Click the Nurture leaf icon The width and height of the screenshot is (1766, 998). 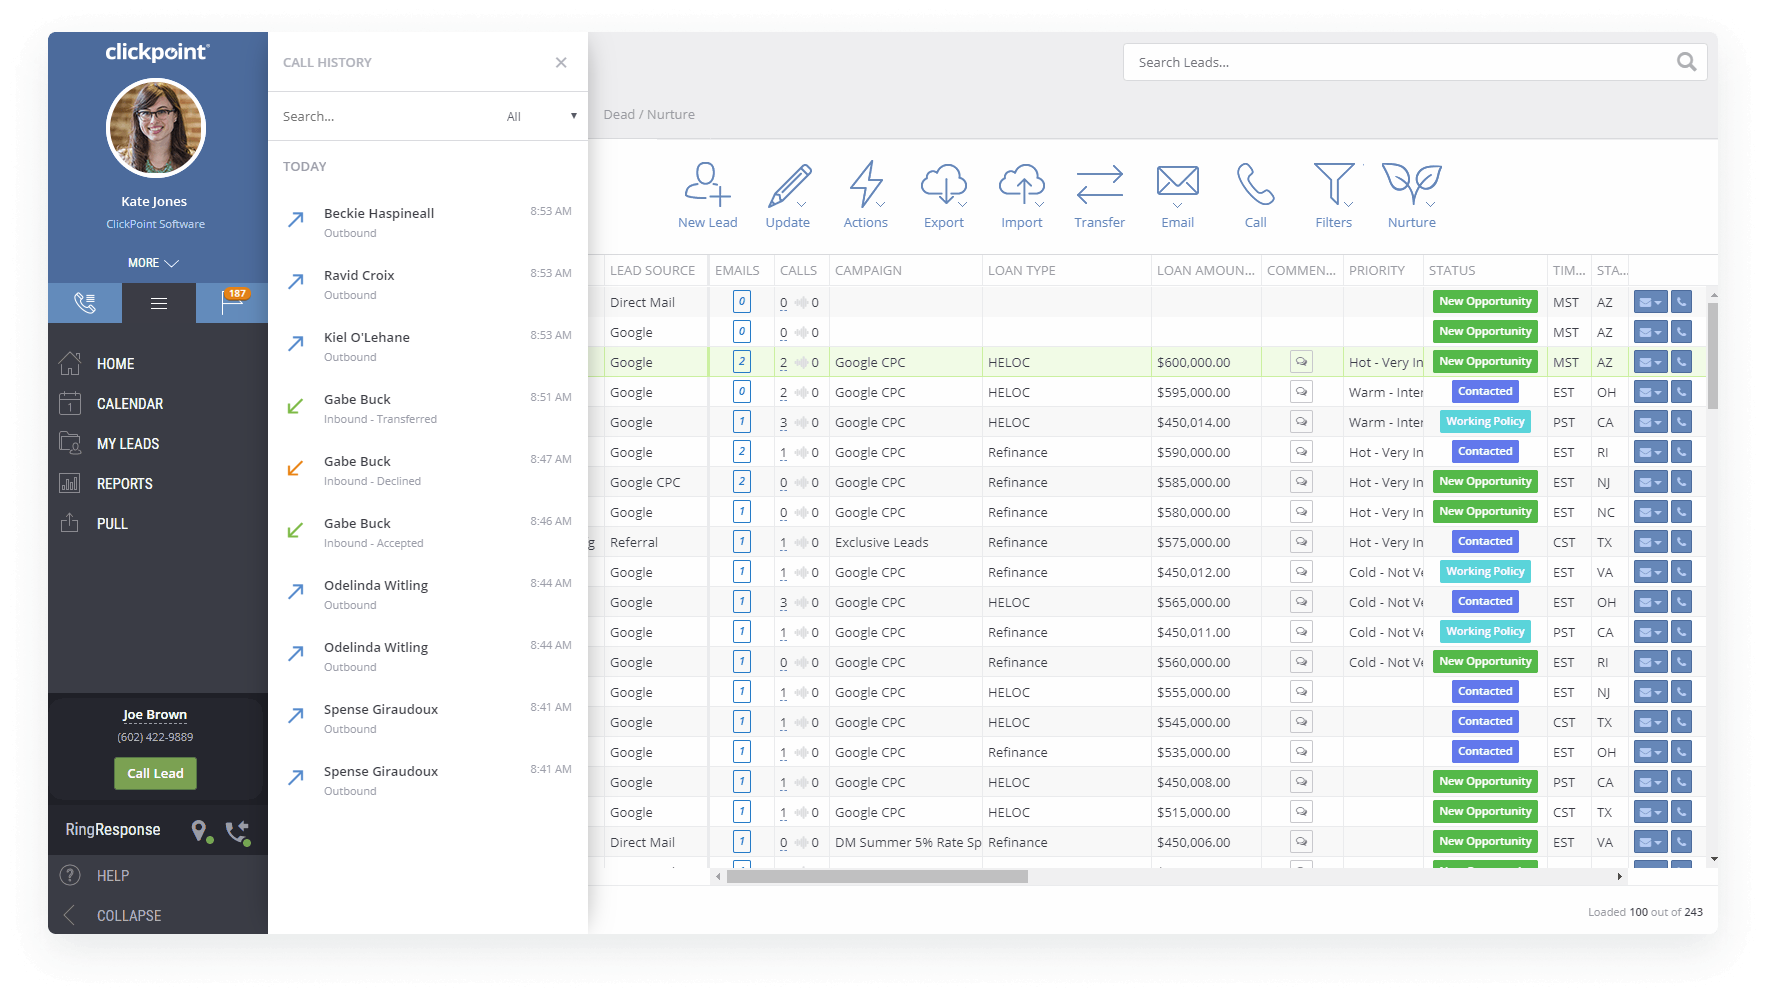pos(1412,185)
